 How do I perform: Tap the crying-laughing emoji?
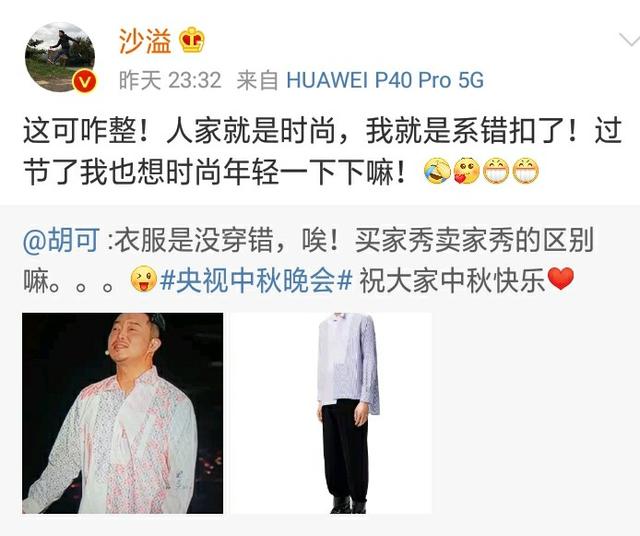pyautogui.click(x=437, y=171)
